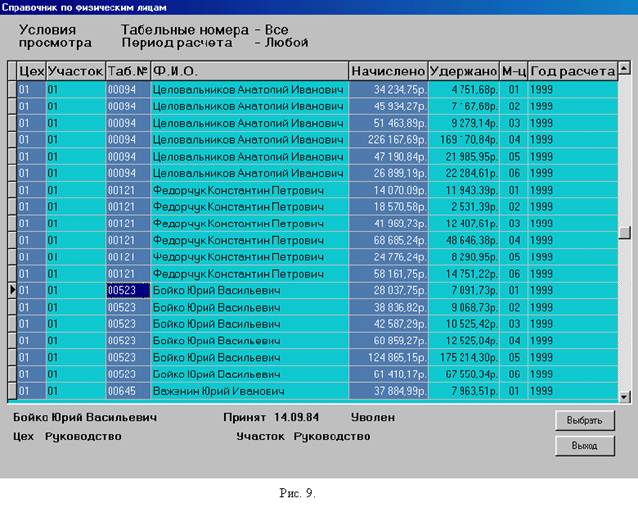Click the Ф.И.О. column header
The image size is (638, 512).
pyautogui.click(x=248, y=71)
